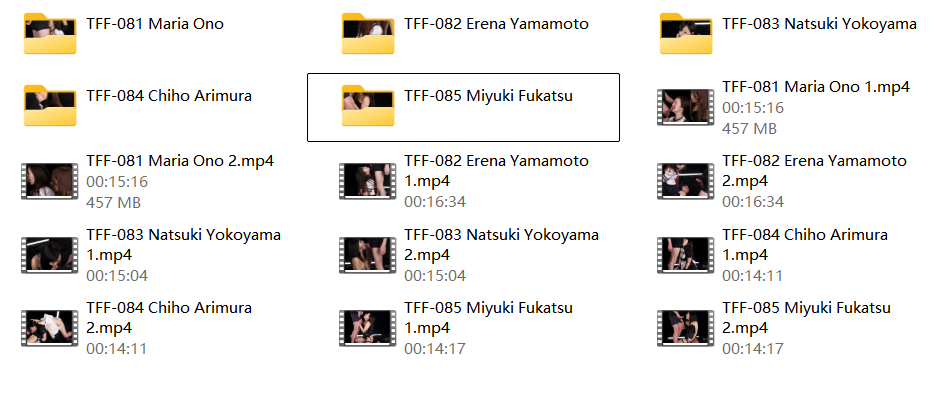Click the TFF-081 Maria Ono 2.mp4 video icon
The image size is (952, 400).
tap(50, 181)
